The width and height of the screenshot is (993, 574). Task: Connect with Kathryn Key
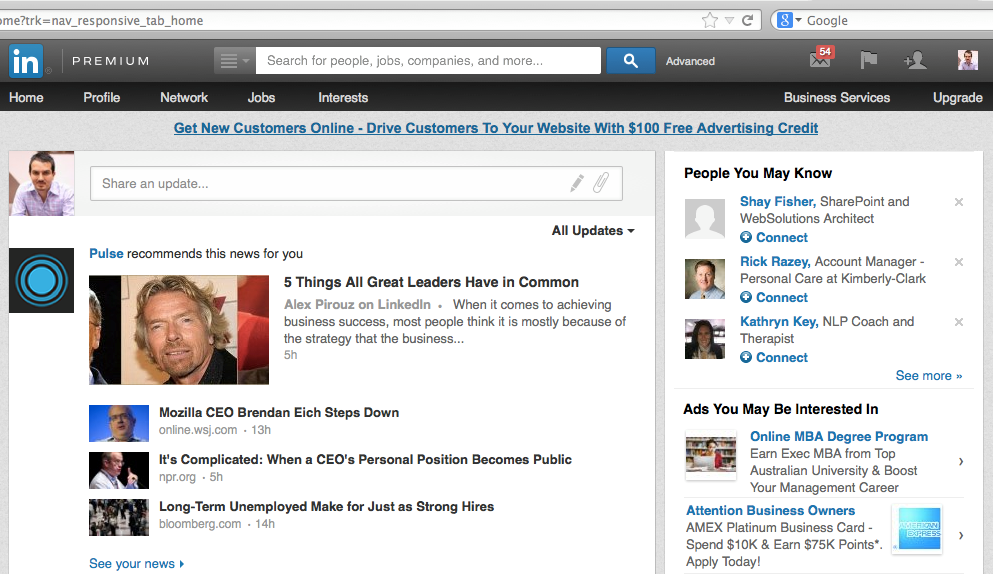(774, 357)
